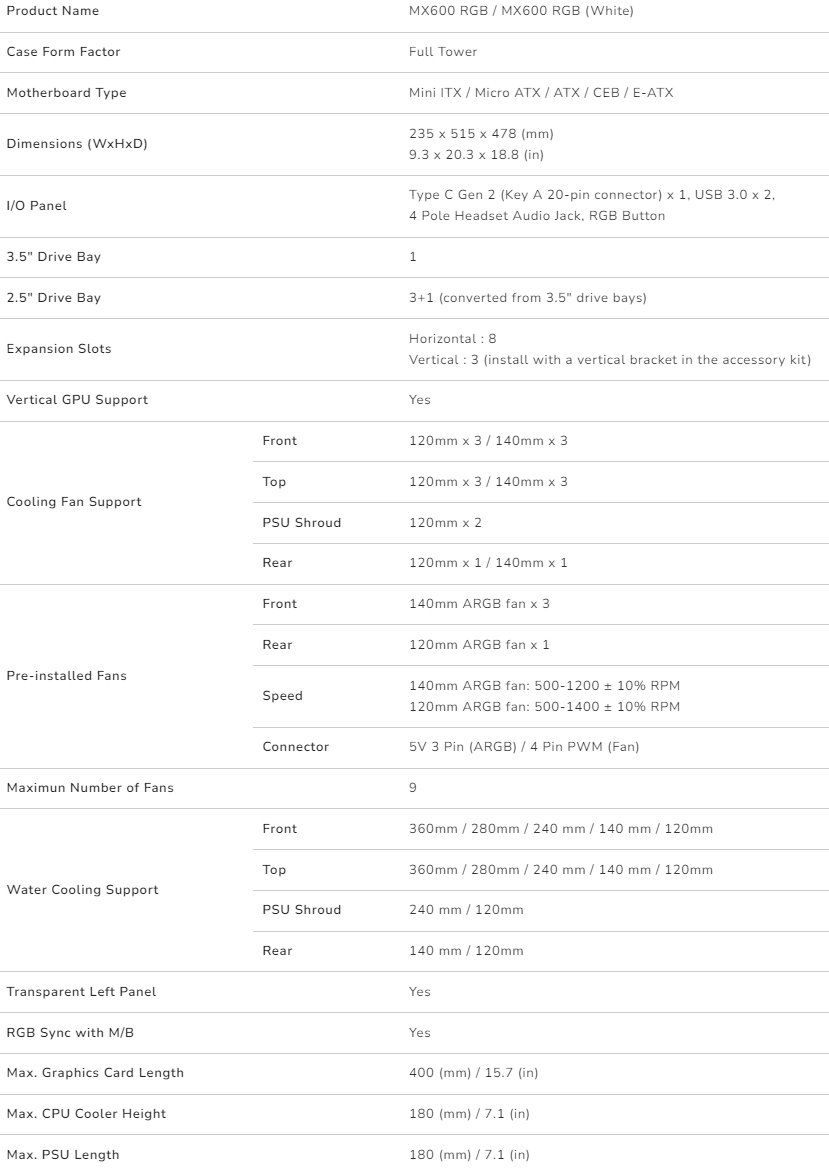Screen dimensions: 829x1172
Task: Select the 240 mm / 120mm PSU Shroud value
Action: [466, 910]
